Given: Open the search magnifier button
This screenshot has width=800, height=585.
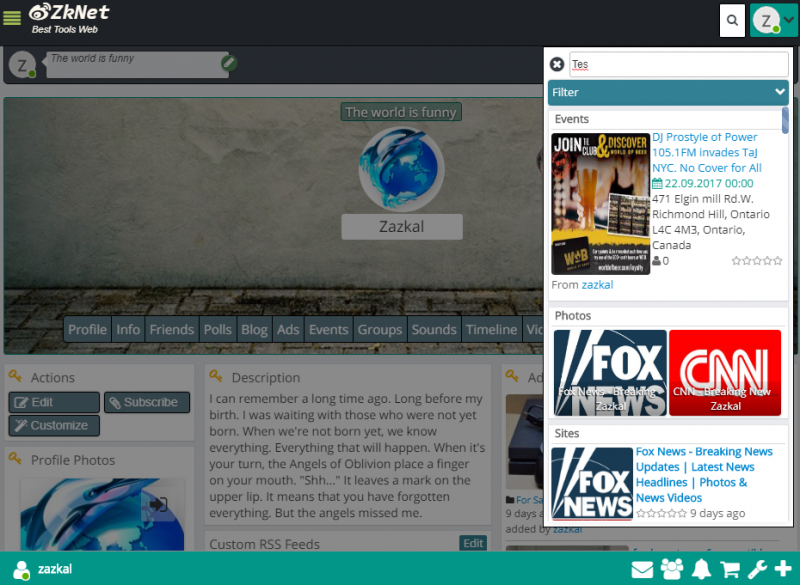Looking at the screenshot, I should (732, 20).
